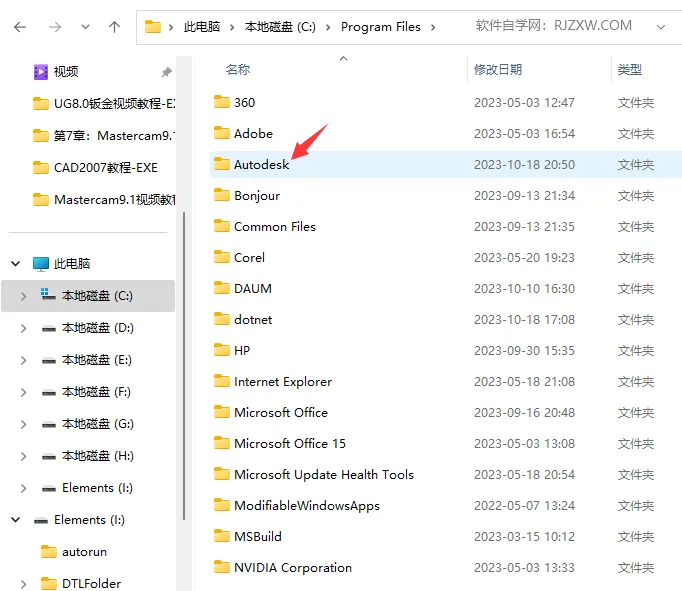Screen dimensions: 682x591
Task: Select the 本地磁盘 (D:) drive icon
Action: coord(49,329)
